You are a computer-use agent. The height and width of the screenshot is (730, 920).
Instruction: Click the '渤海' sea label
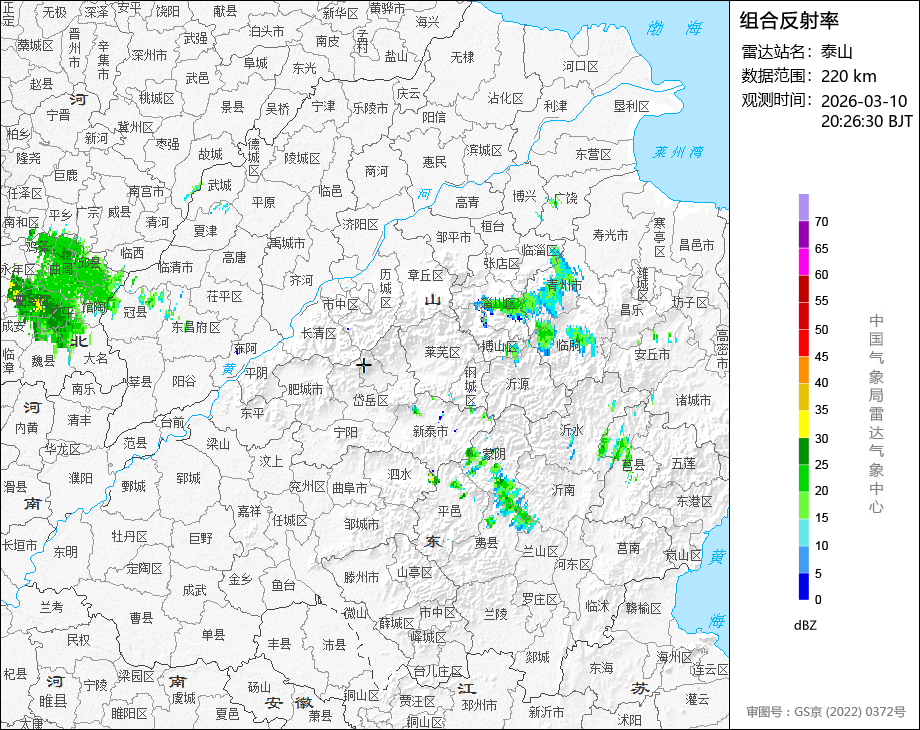click(675, 28)
